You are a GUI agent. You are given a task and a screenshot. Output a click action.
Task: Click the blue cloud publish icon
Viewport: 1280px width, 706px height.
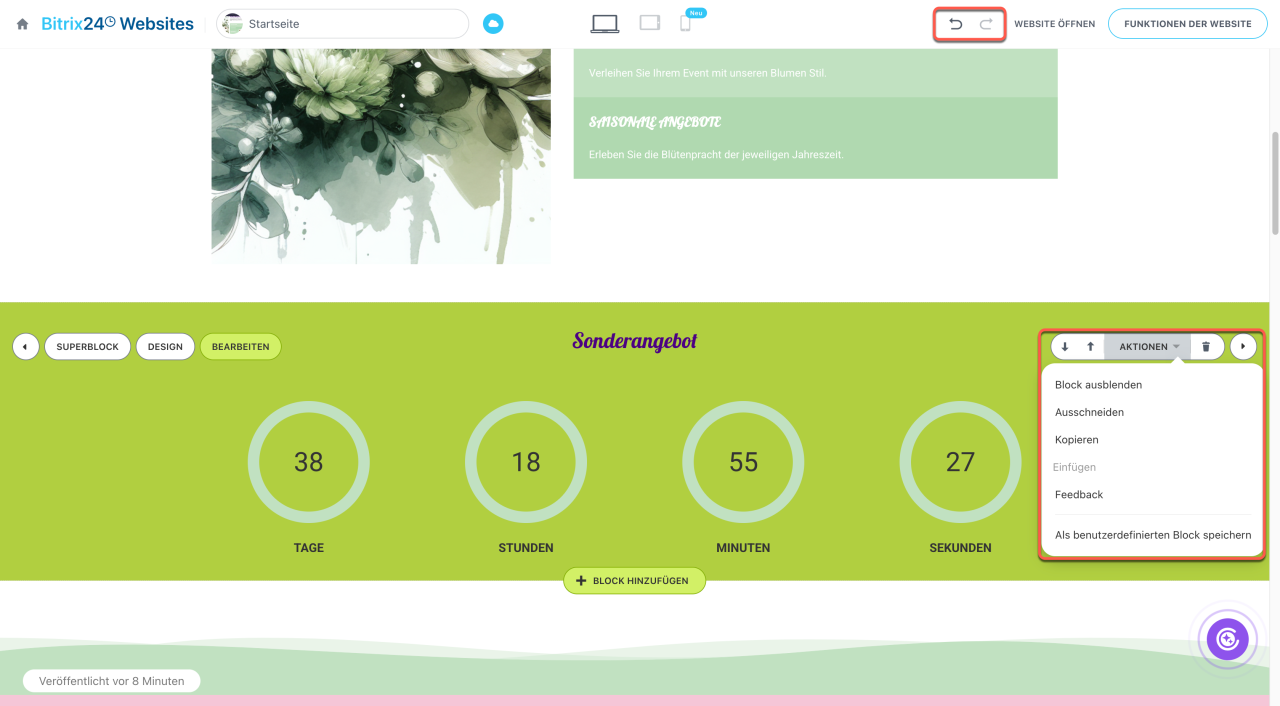click(493, 24)
